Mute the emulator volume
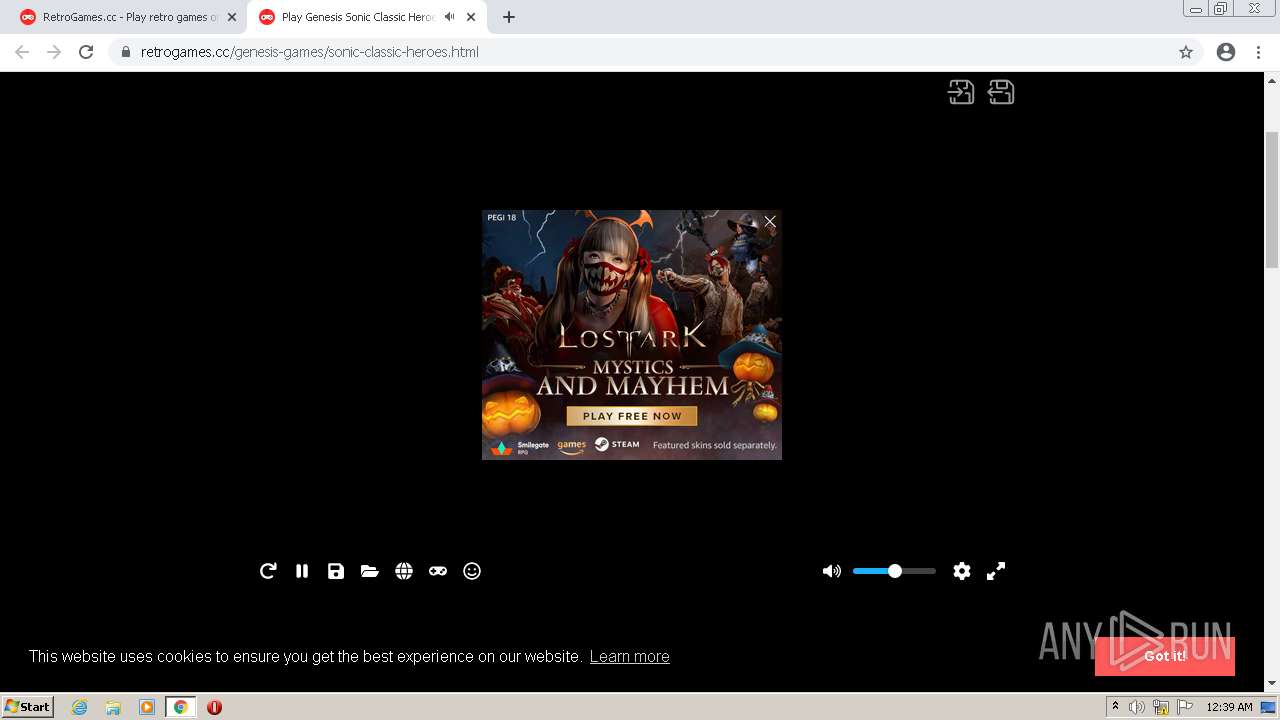 pyautogui.click(x=831, y=571)
